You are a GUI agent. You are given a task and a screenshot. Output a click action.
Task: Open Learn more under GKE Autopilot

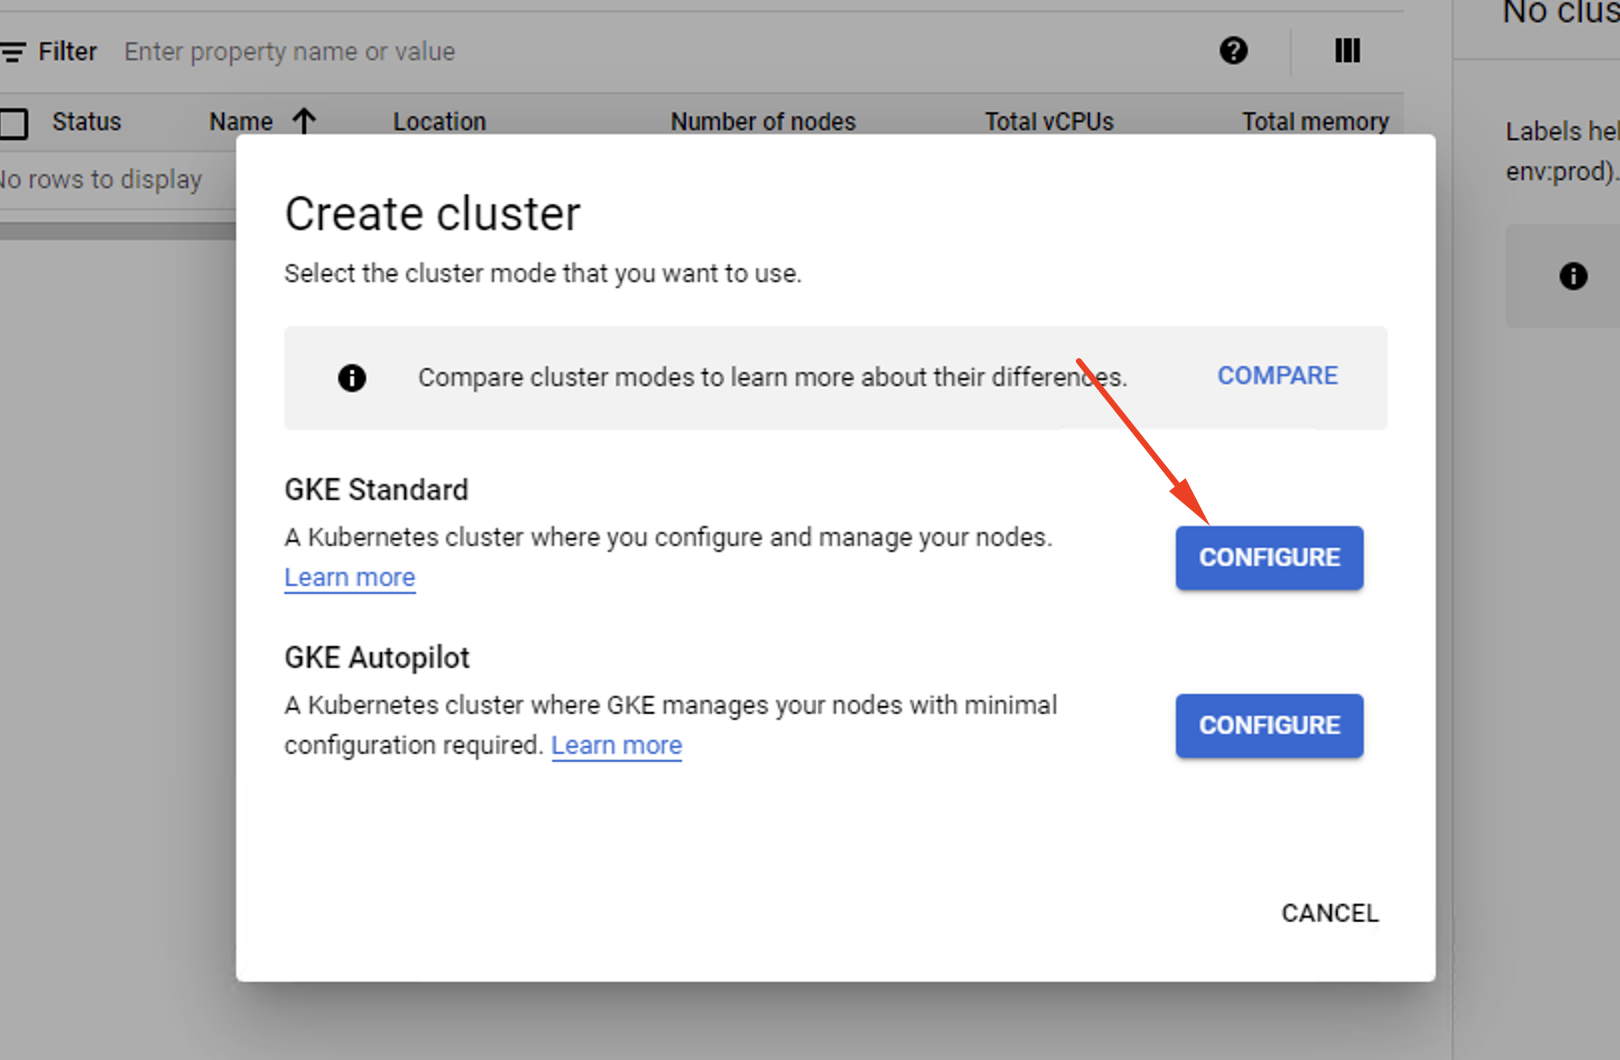617,746
